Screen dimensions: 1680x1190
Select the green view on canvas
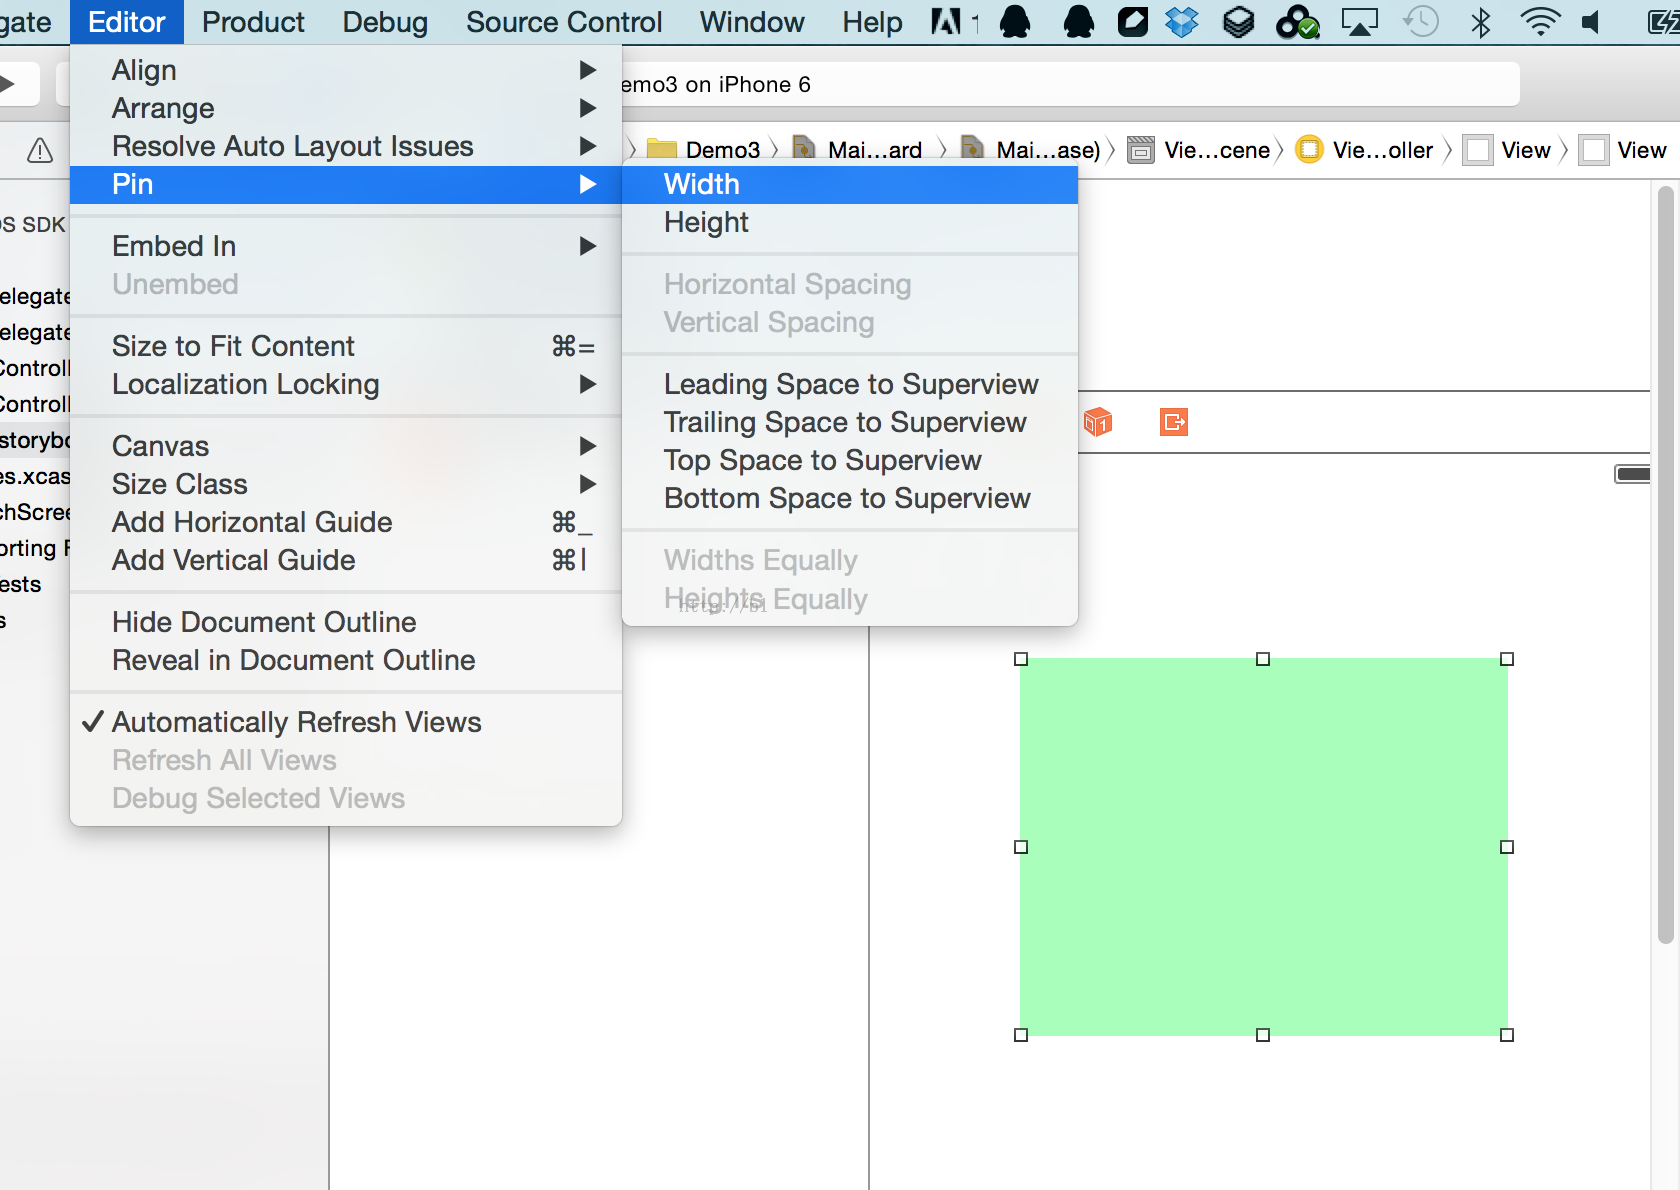coord(1263,846)
